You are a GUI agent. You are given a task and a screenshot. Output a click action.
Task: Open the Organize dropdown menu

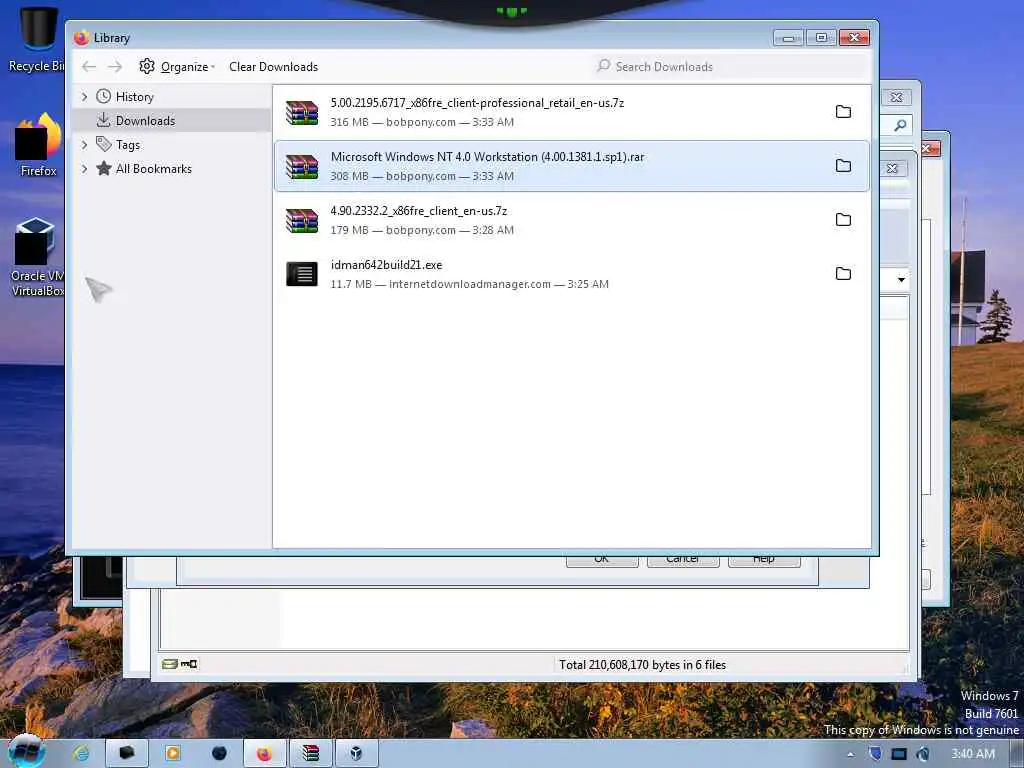pos(187,67)
